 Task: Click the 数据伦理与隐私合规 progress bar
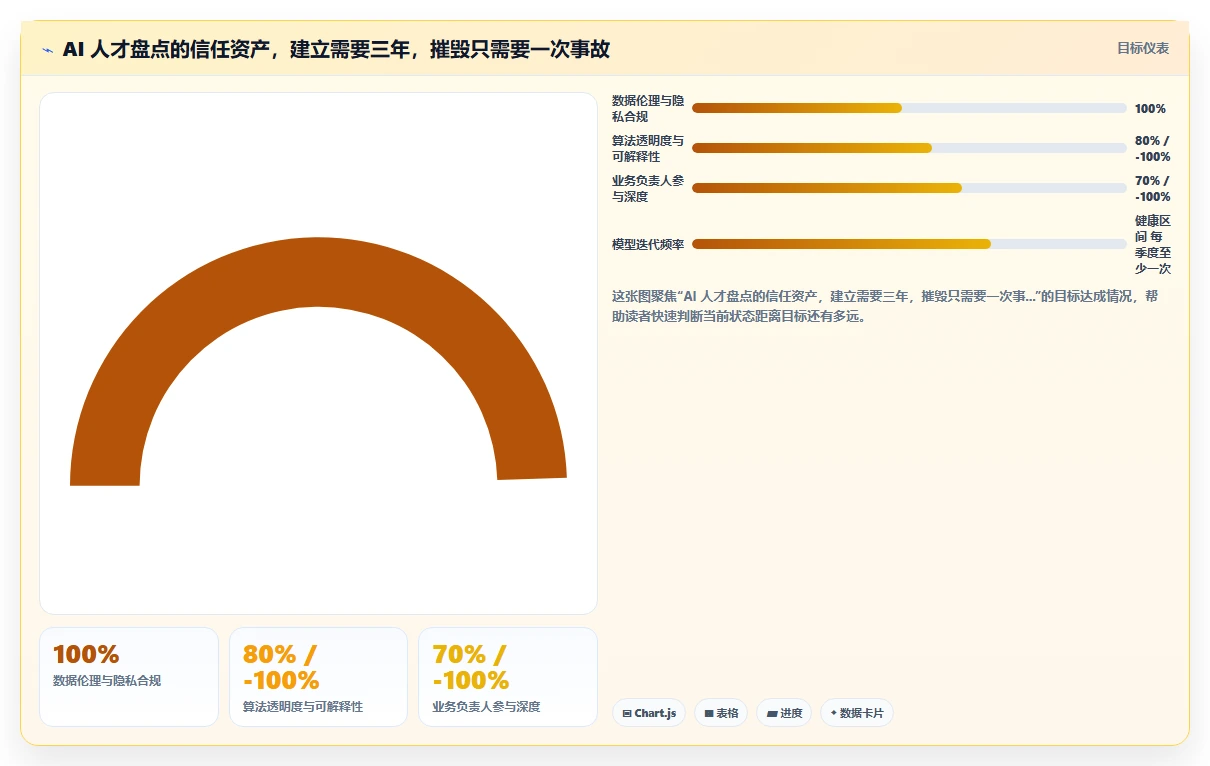pyautogui.click(x=909, y=108)
